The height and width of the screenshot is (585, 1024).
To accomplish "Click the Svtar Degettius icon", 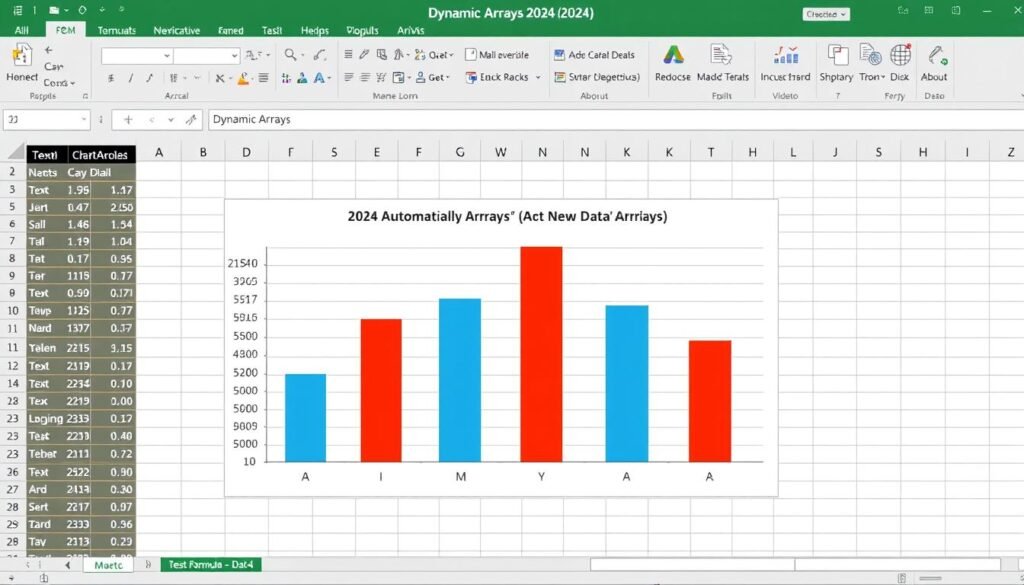I will 559,77.
